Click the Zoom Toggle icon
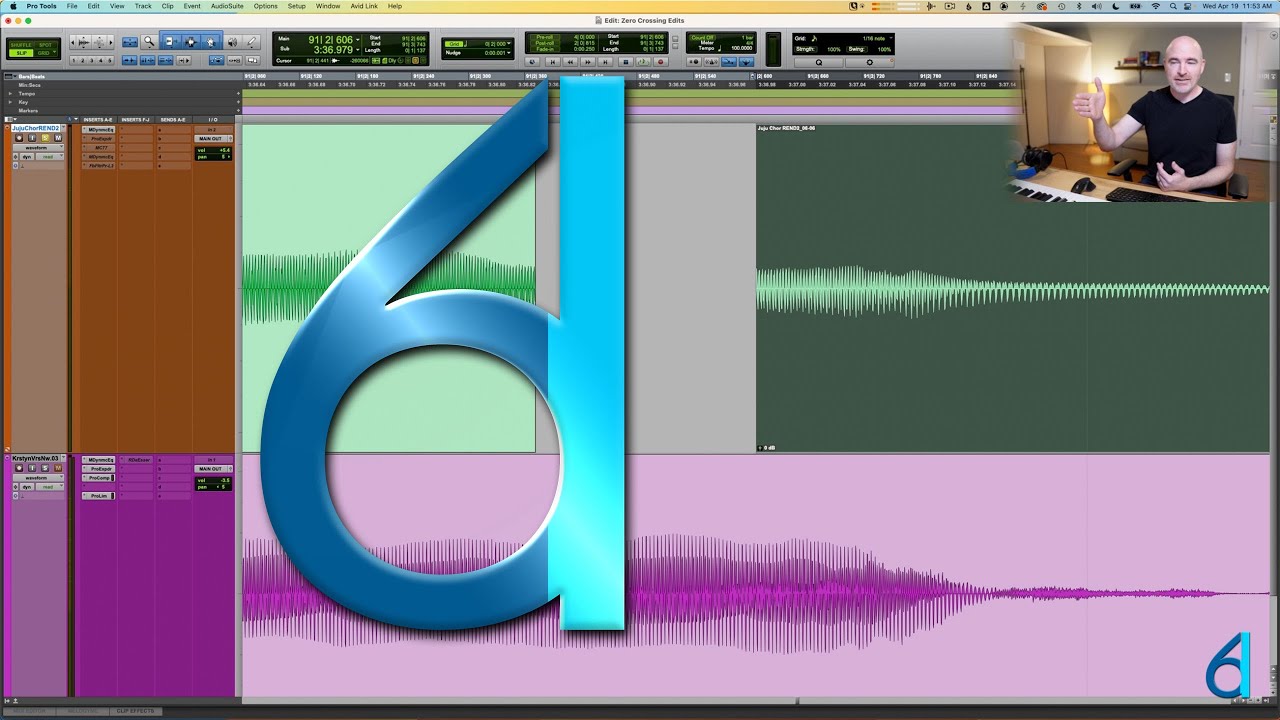 point(130,42)
